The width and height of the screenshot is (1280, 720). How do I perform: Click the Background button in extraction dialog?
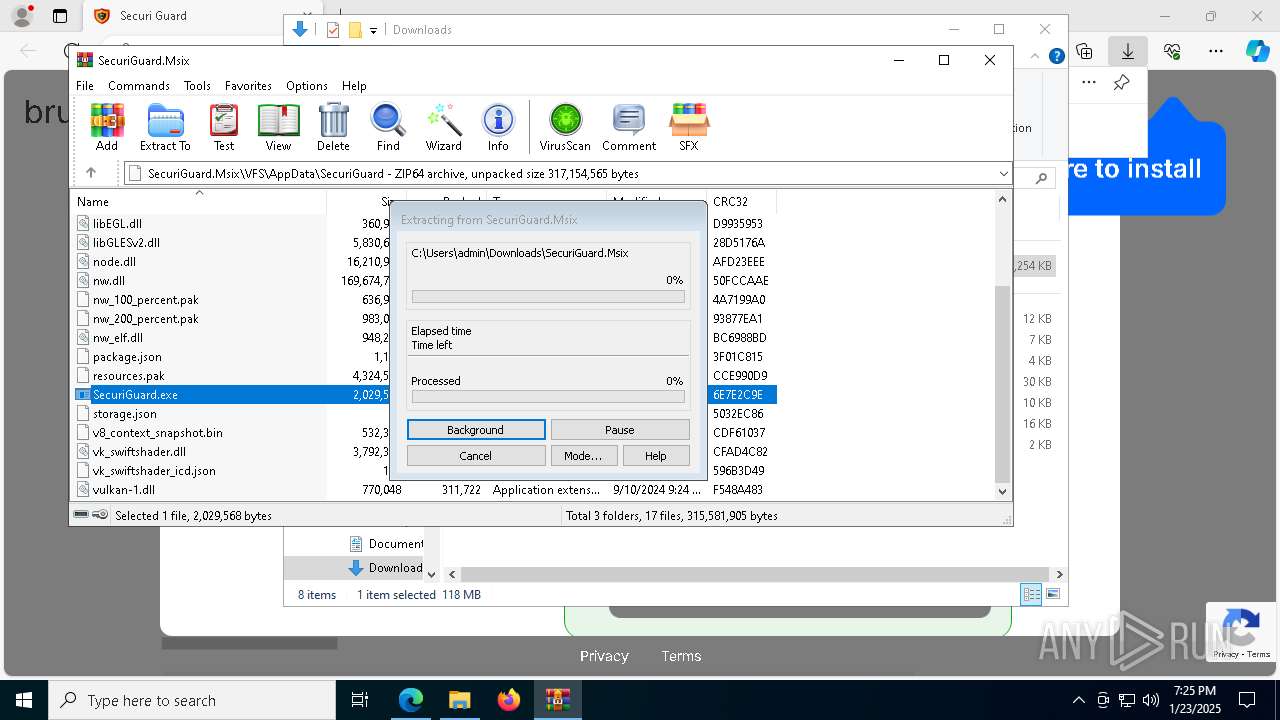click(476, 430)
